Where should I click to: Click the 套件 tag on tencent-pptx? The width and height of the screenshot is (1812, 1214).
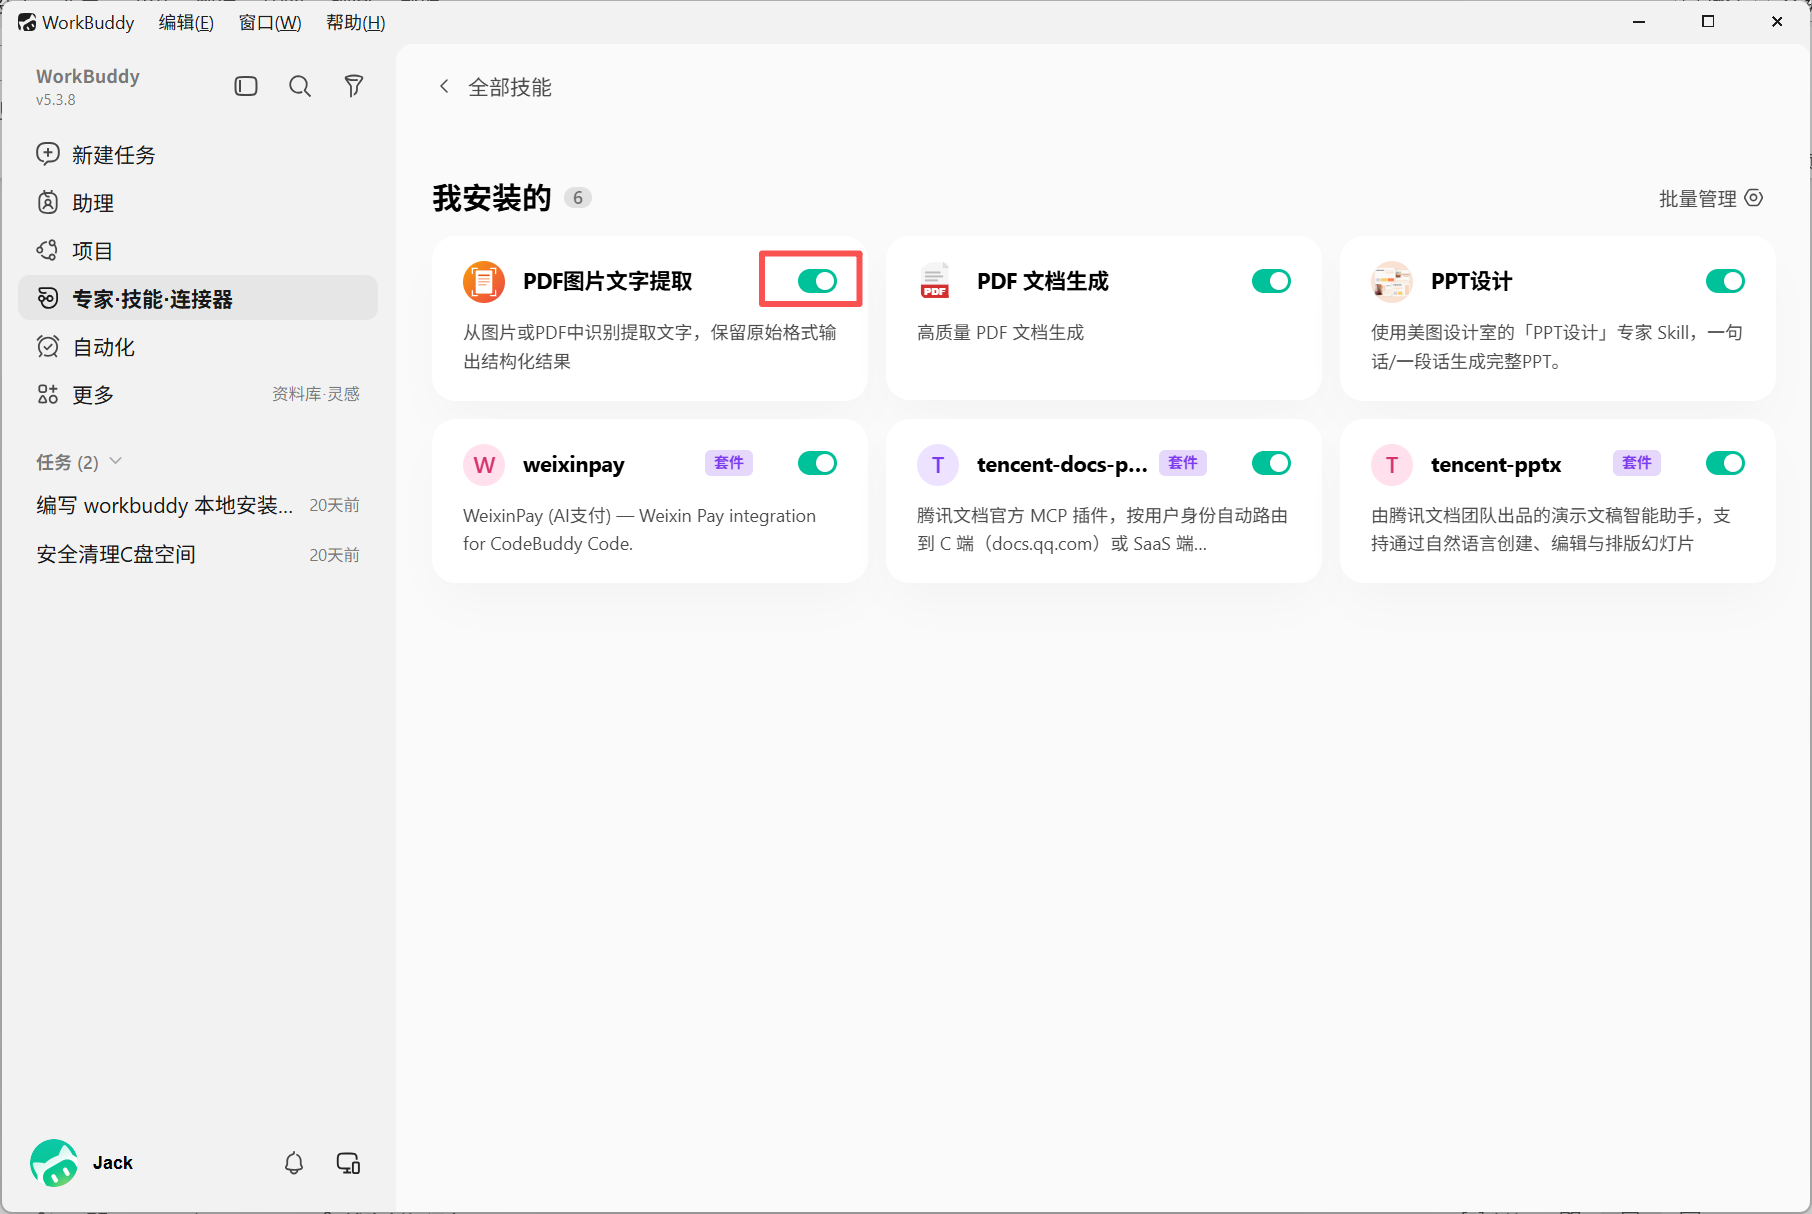point(1637,463)
